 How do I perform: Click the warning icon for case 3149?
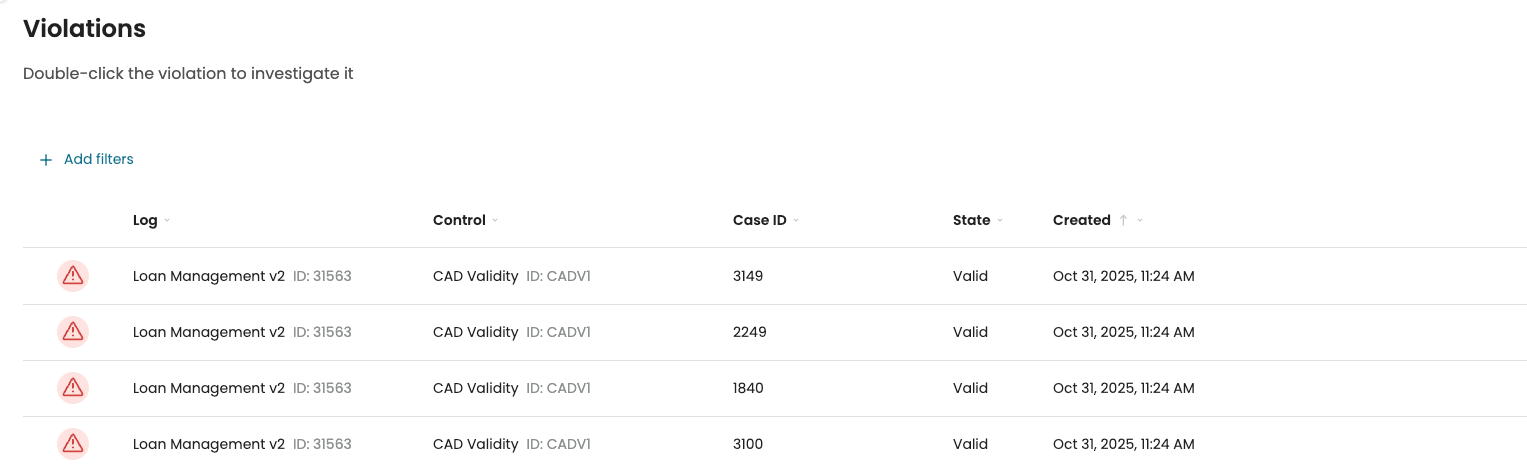coord(73,276)
